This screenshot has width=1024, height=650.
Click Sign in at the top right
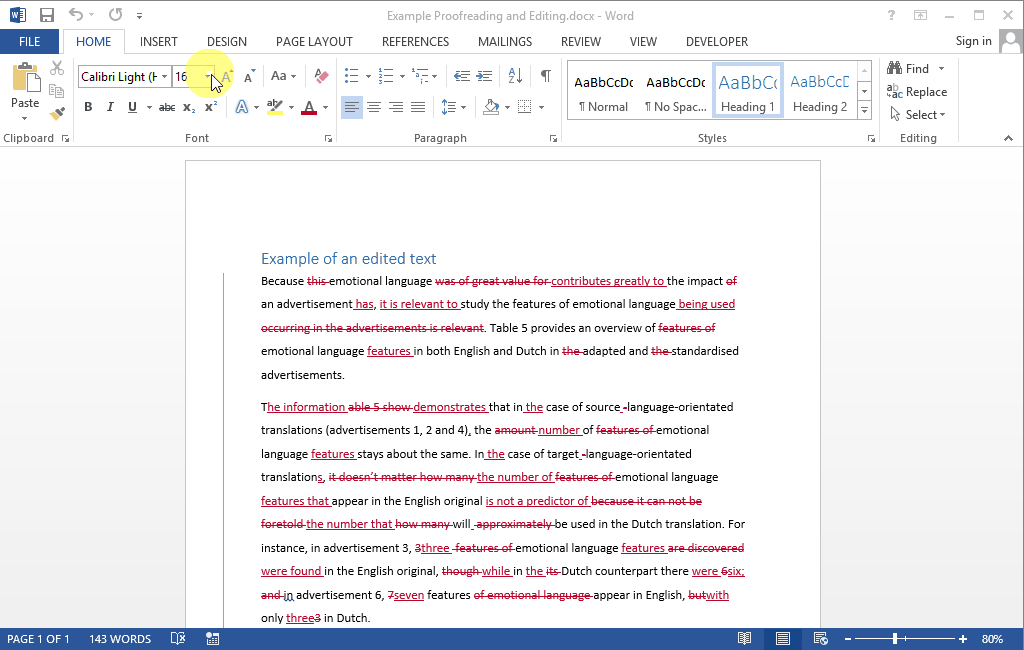click(973, 41)
